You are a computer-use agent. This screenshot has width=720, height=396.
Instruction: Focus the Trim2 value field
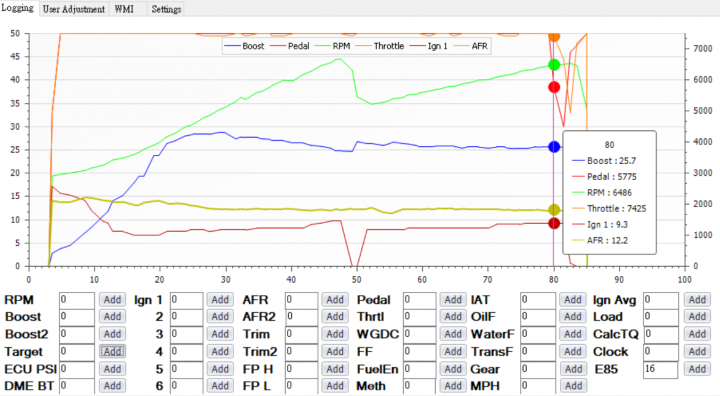click(x=301, y=352)
